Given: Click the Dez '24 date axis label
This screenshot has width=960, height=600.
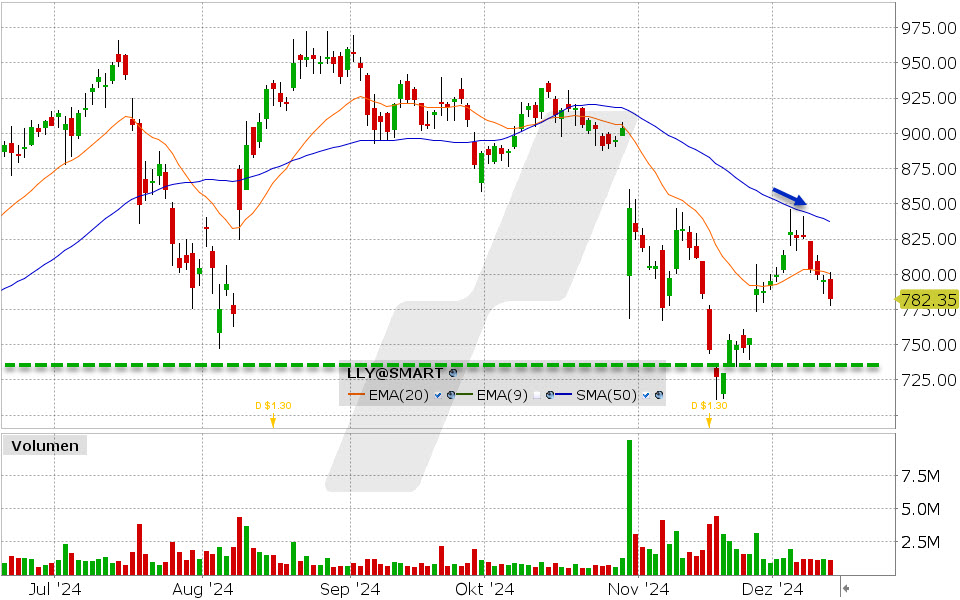Looking at the screenshot, I should click(x=772, y=589).
